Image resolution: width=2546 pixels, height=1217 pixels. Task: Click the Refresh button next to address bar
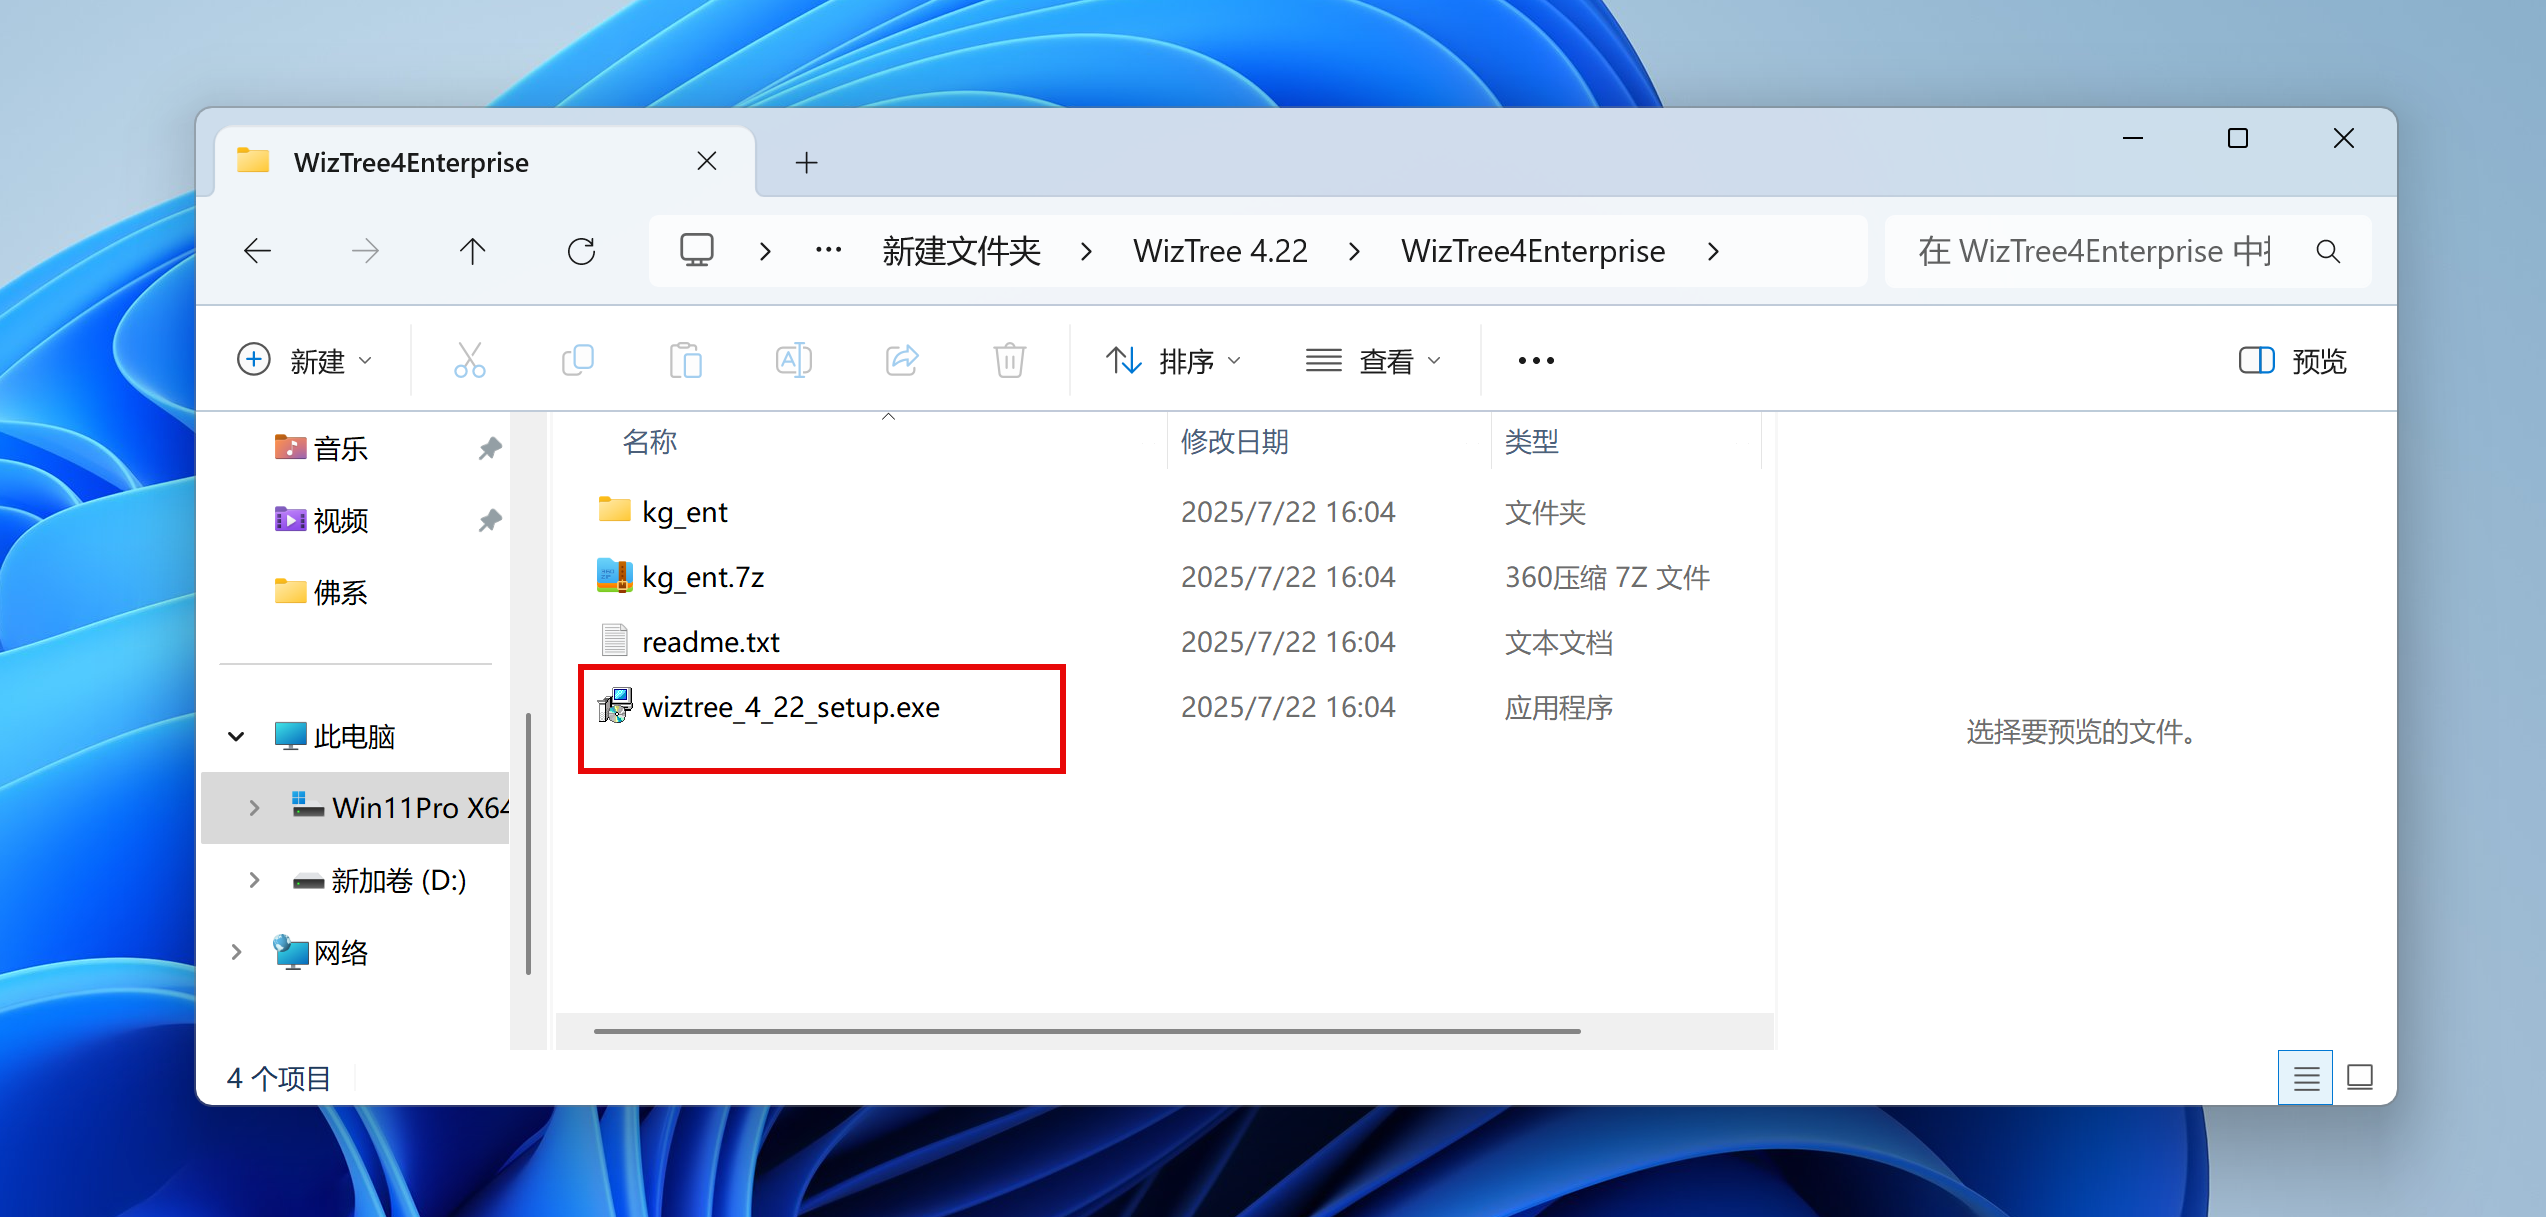[581, 251]
